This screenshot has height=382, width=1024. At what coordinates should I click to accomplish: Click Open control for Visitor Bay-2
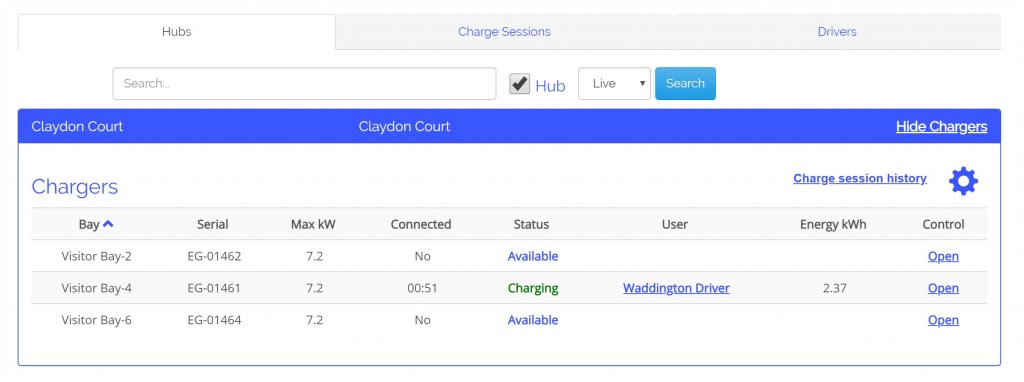click(x=943, y=256)
